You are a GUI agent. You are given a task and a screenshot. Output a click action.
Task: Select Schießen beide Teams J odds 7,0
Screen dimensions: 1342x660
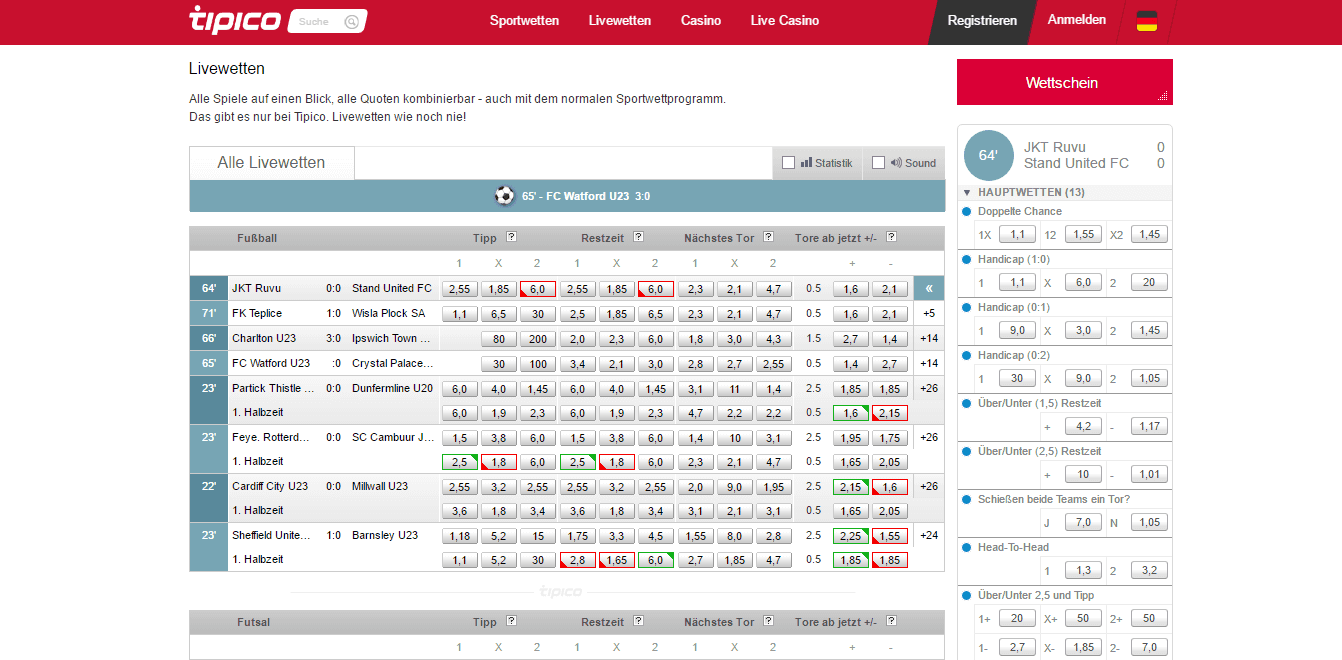point(1083,522)
